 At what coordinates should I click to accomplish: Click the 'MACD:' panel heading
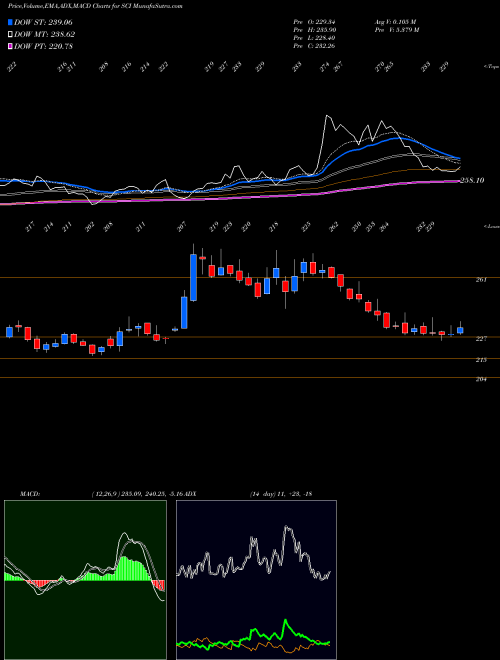[x=29, y=494]
